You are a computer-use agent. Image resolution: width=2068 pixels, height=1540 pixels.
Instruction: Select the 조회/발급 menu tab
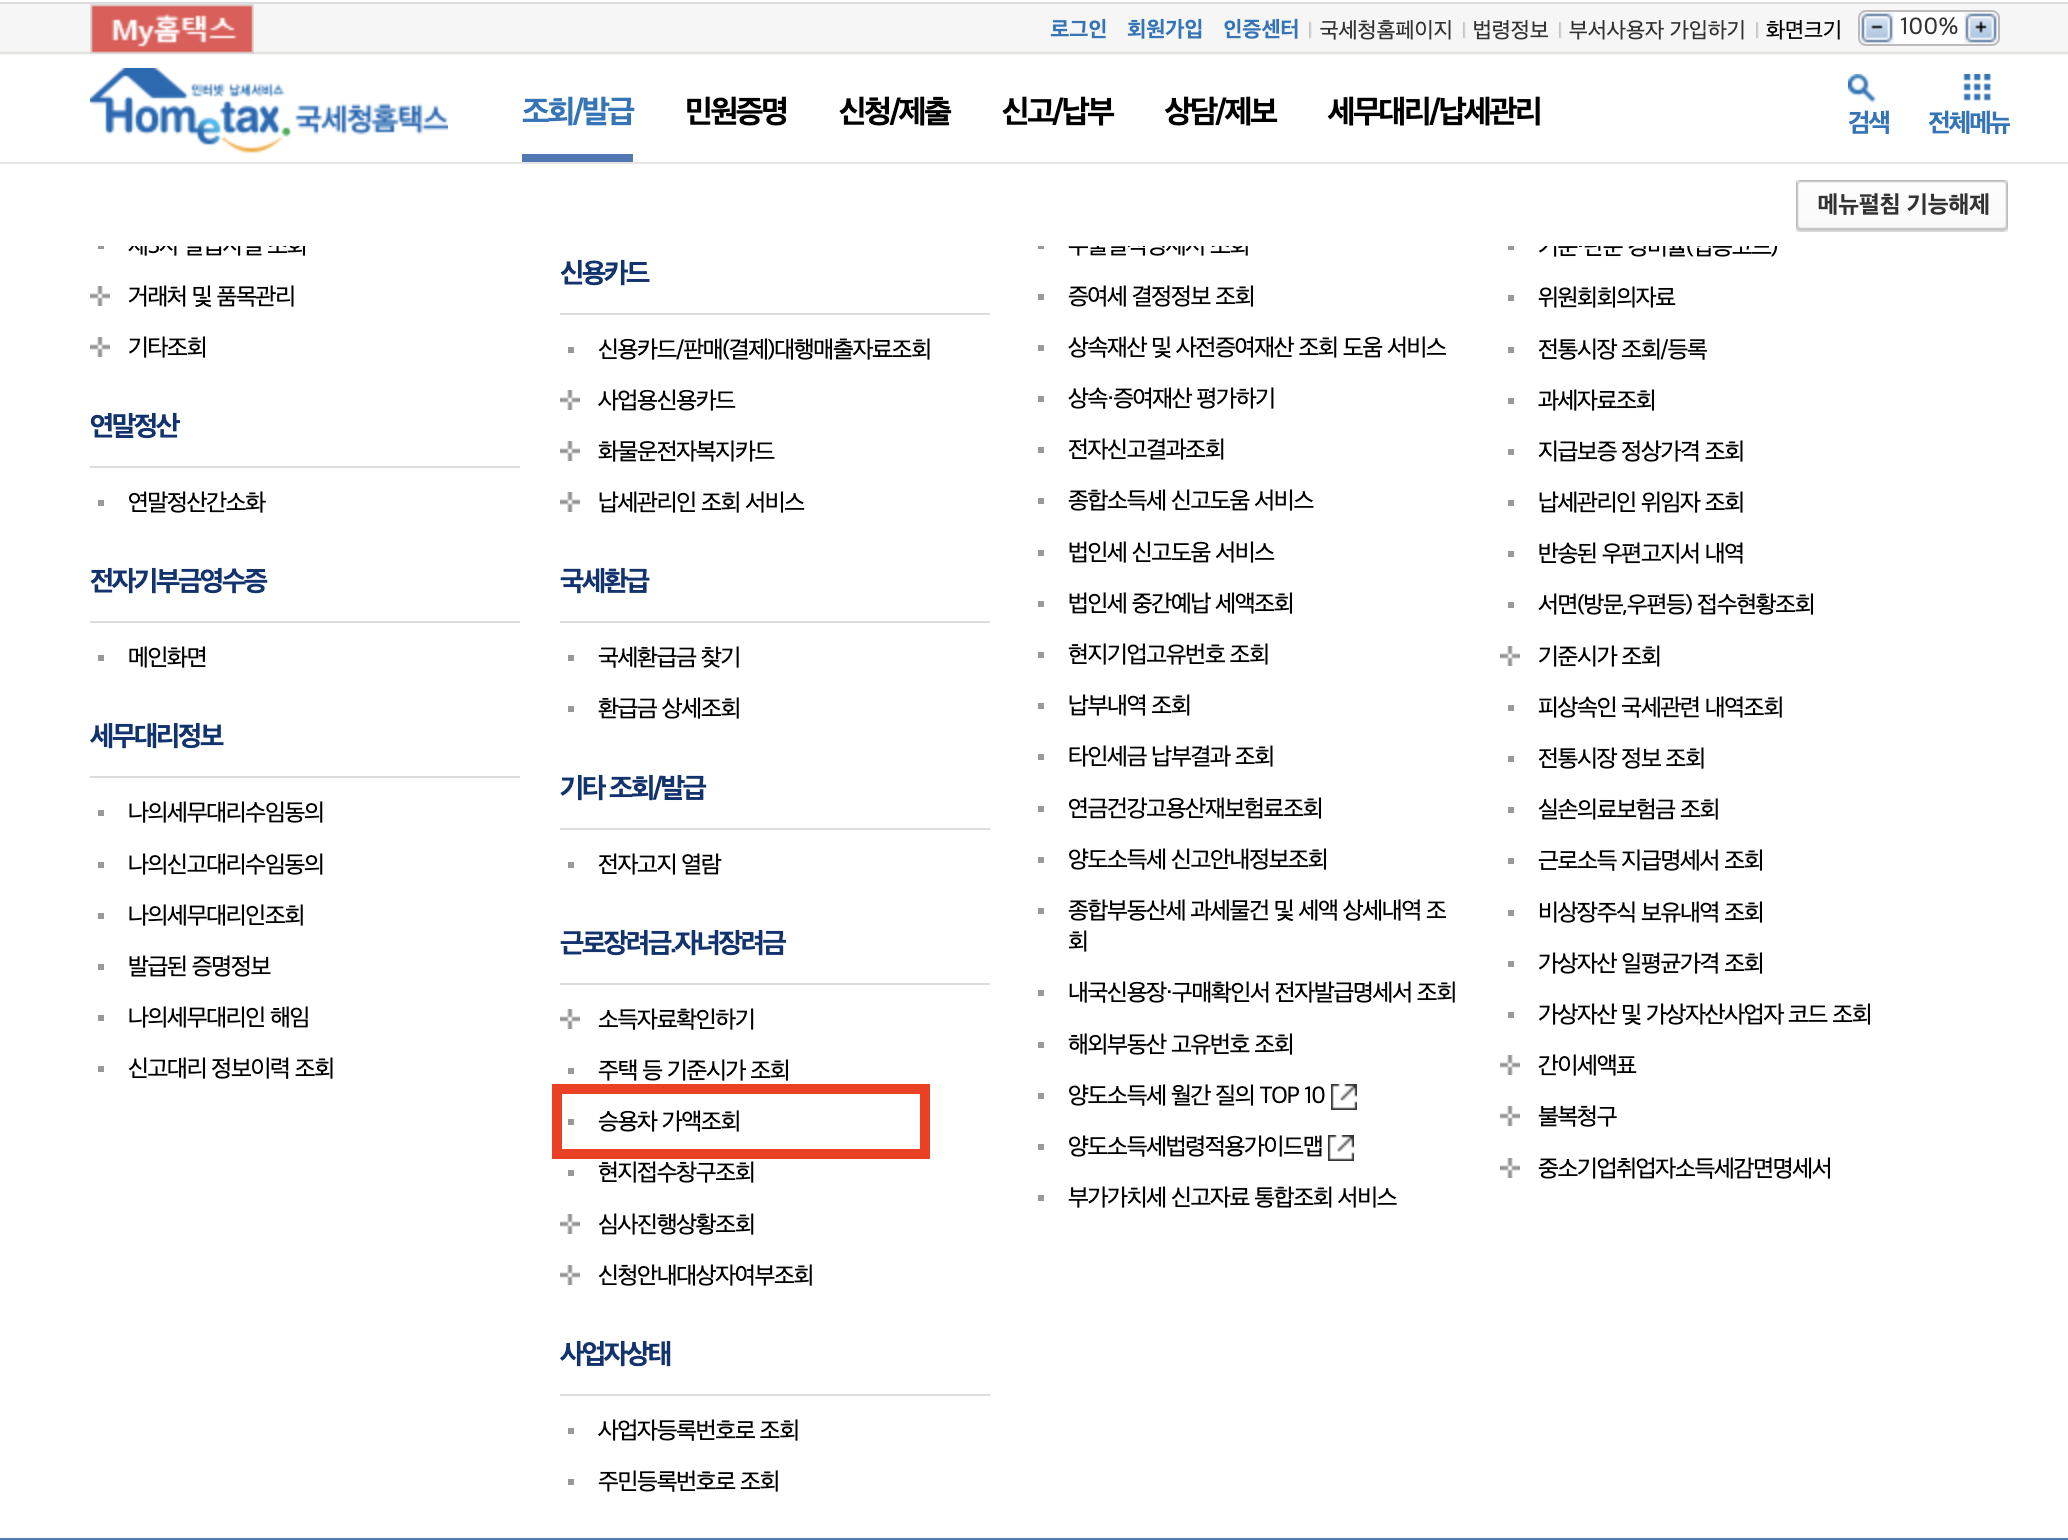(x=577, y=111)
